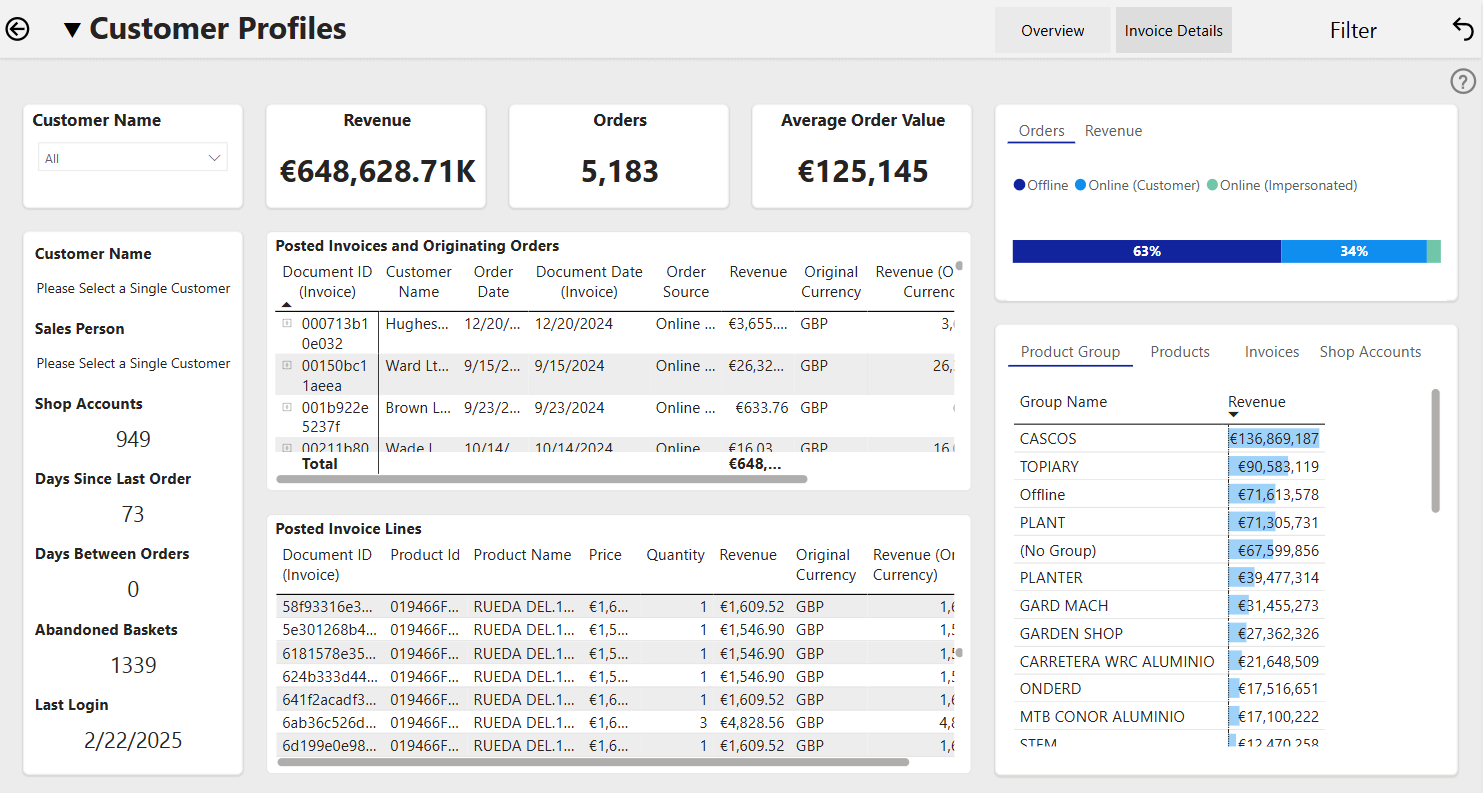The image size is (1483, 793).
Task: Click invoice line 6ab36c526d cell
Action: pyautogui.click(x=328, y=722)
